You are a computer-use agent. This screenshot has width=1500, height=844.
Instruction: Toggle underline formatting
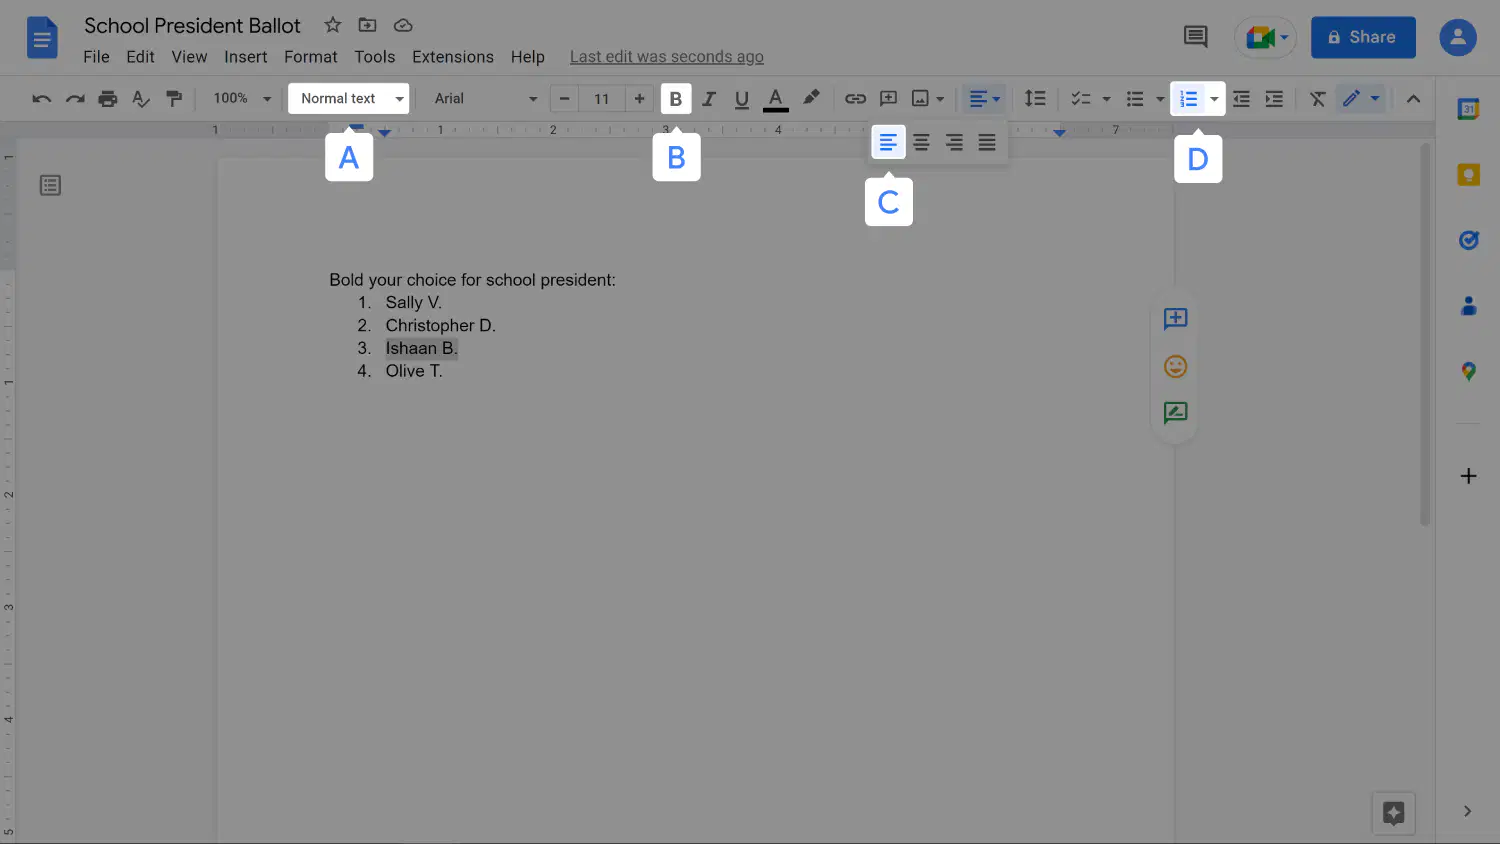click(742, 99)
